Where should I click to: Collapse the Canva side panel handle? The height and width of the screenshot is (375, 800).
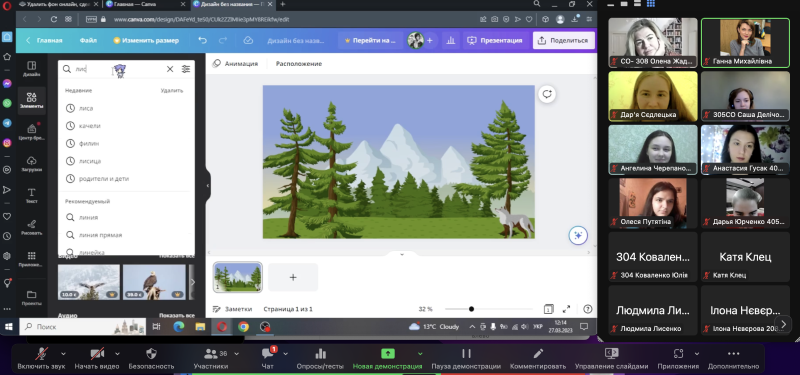click(208, 186)
